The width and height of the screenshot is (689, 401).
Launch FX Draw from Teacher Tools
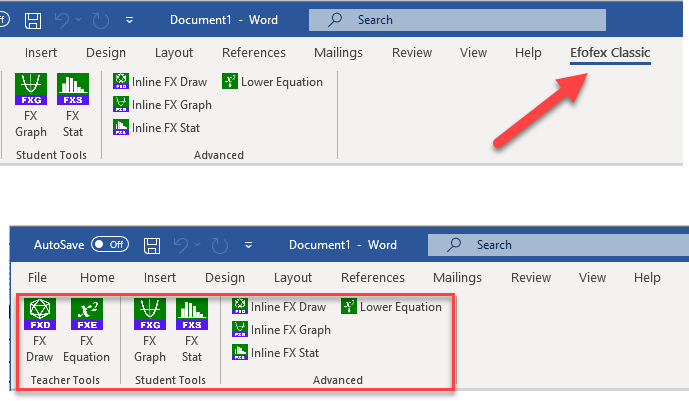tap(40, 330)
